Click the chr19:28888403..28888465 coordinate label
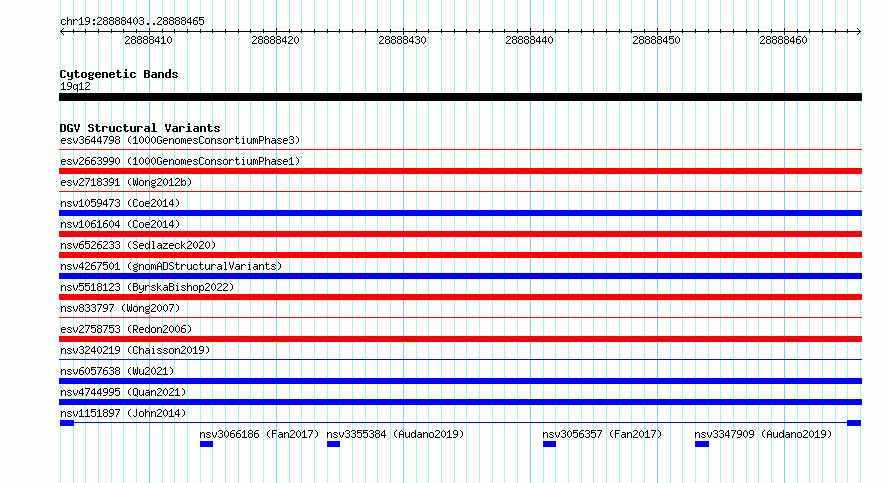The image size is (890, 483). point(132,22)
